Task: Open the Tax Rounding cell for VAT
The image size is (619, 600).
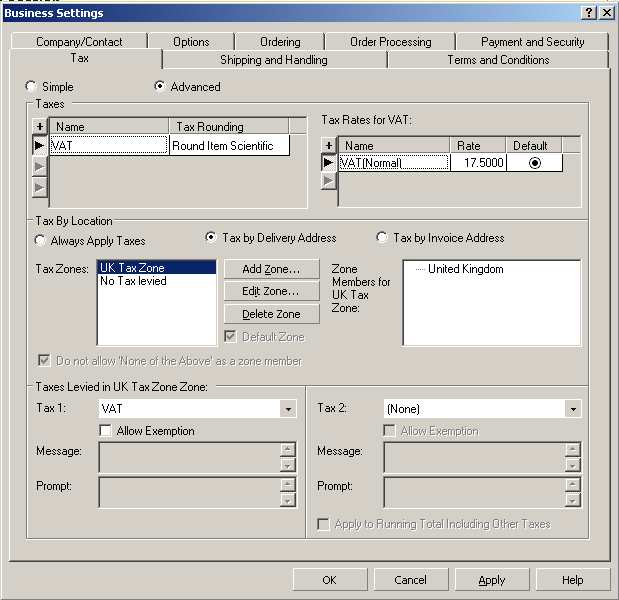Action: pos(228,146)
